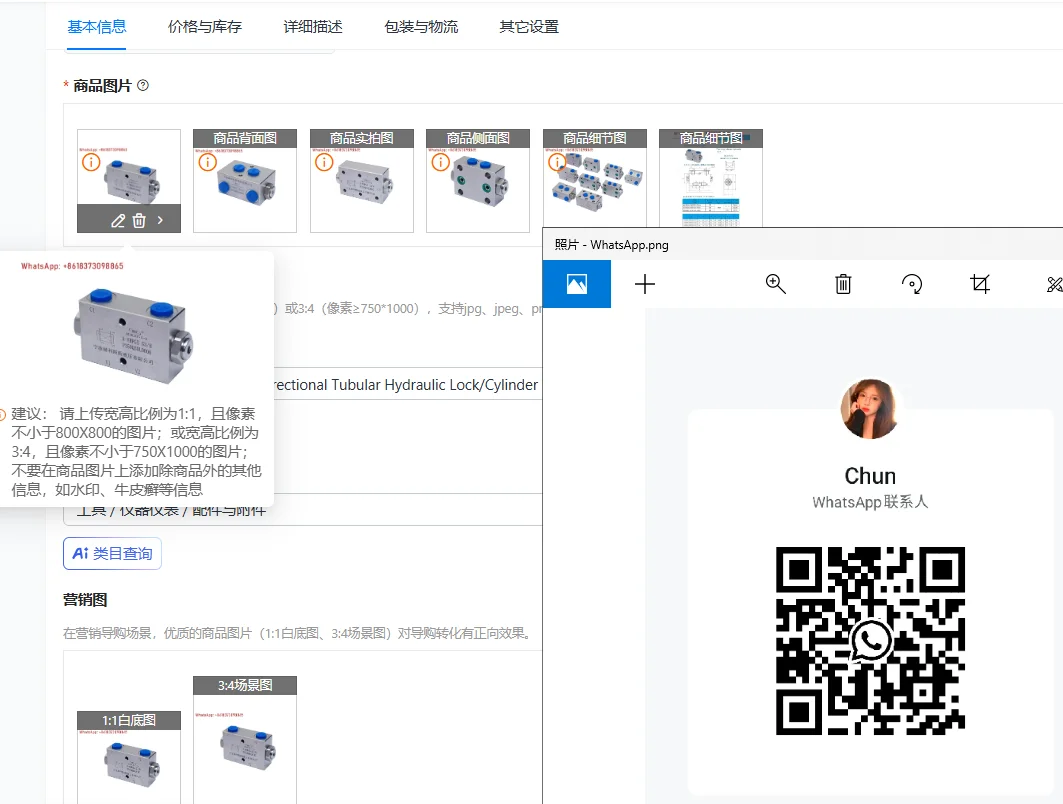Click the pencil edit icon on first product image
This screenshot has width=1063, height=804.
click(x=118, y=220)
